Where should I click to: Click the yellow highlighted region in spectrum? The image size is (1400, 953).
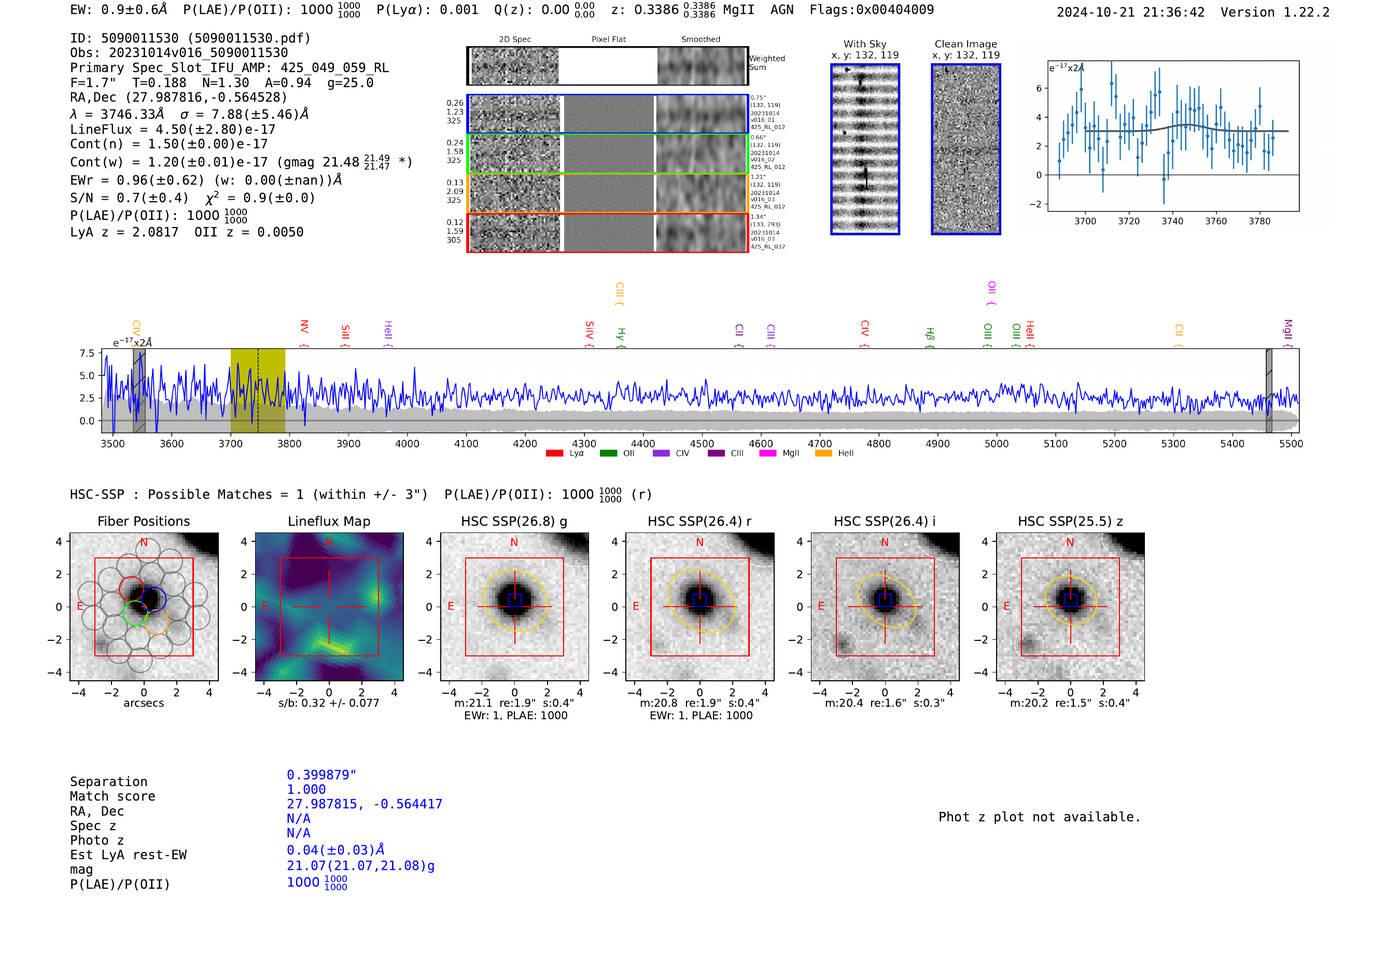click(258, 390)
